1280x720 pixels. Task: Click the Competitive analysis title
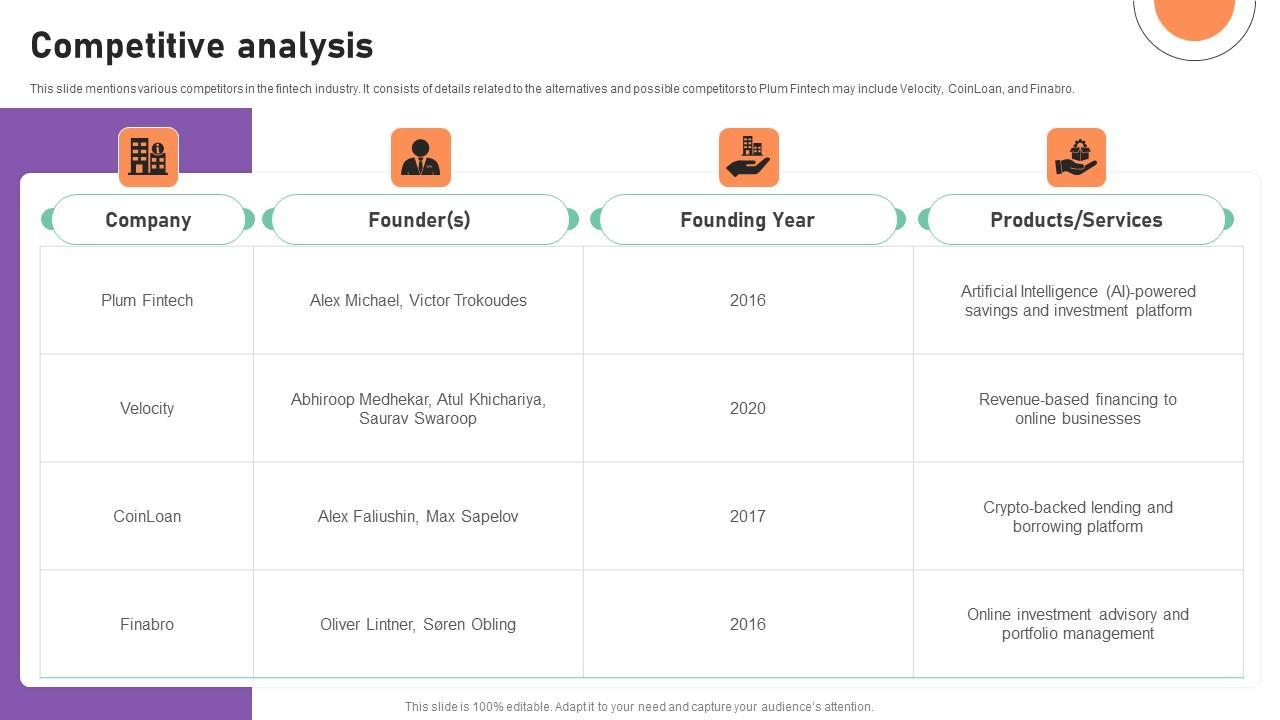202,46
